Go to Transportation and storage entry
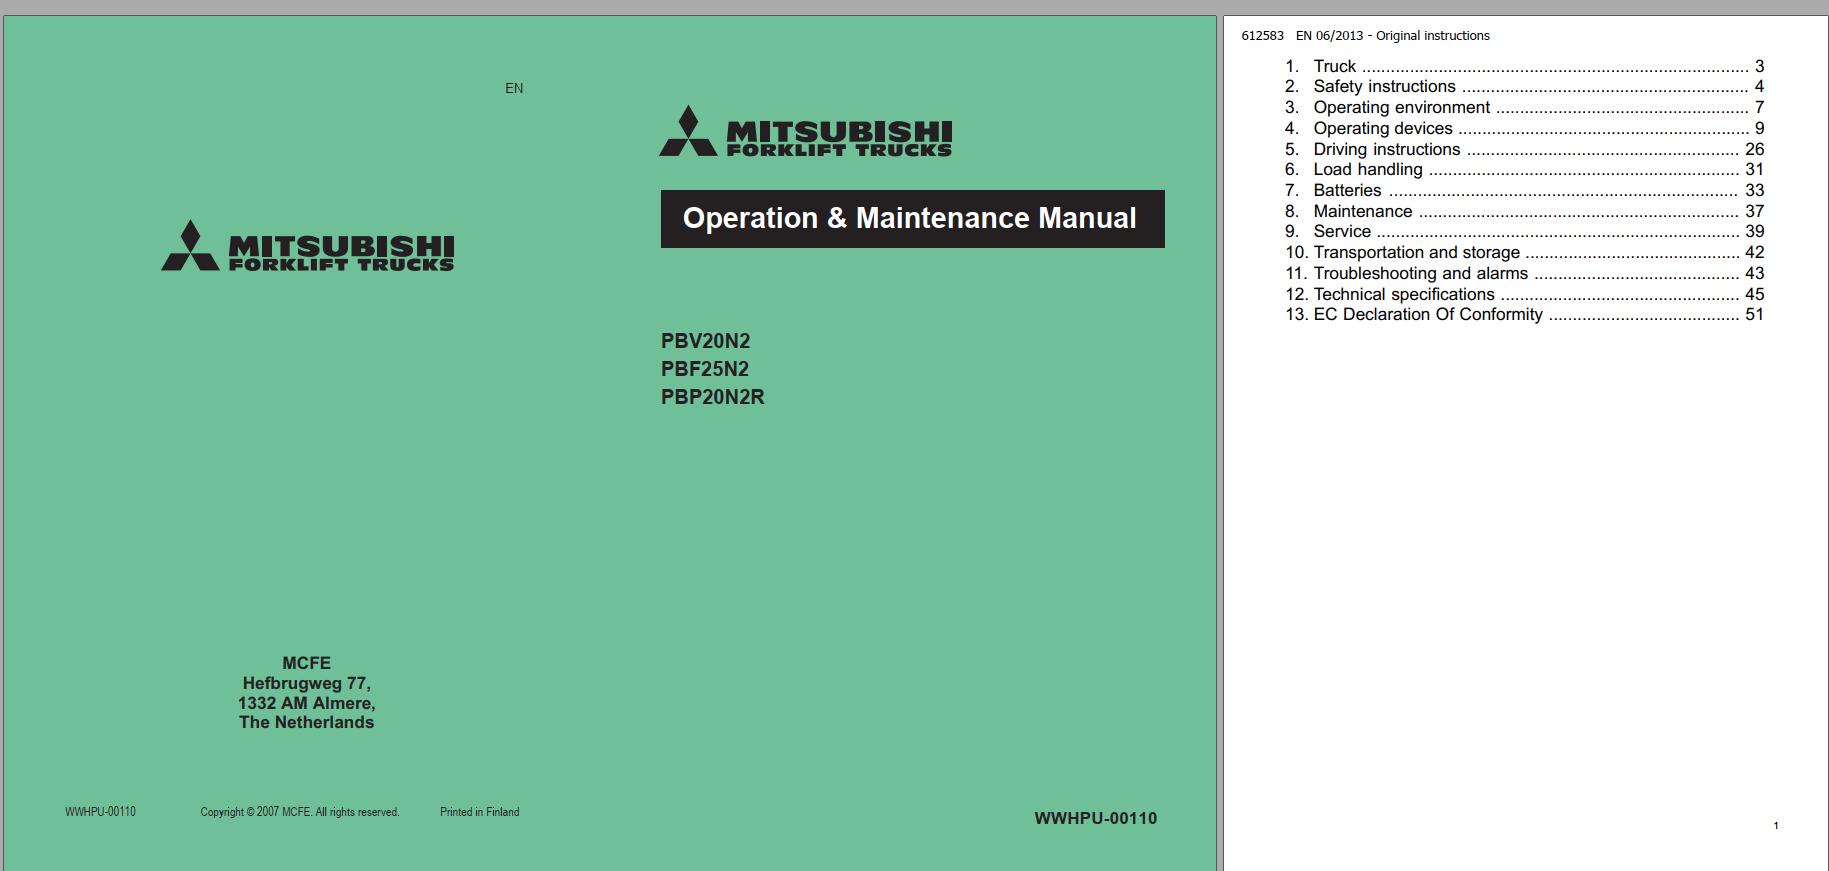The width and height of the screenshot is (1829, 871). pos(1524,253)
